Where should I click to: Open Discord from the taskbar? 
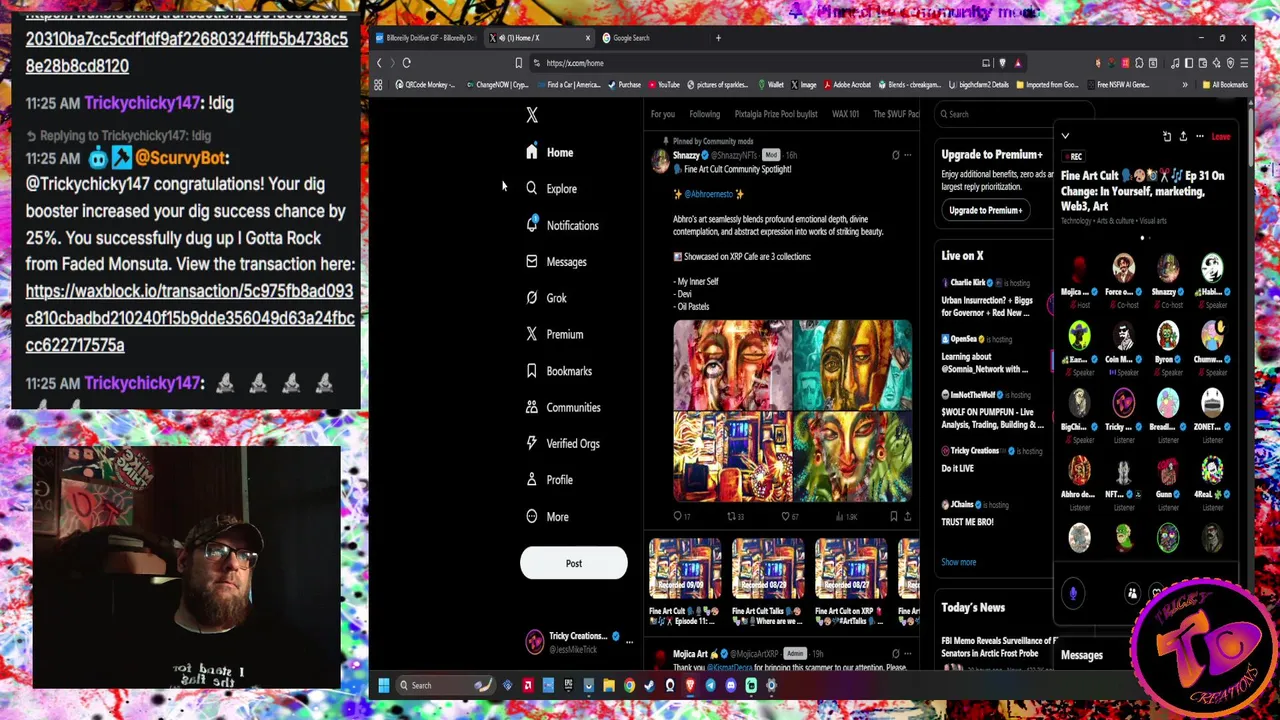point(731,685)
